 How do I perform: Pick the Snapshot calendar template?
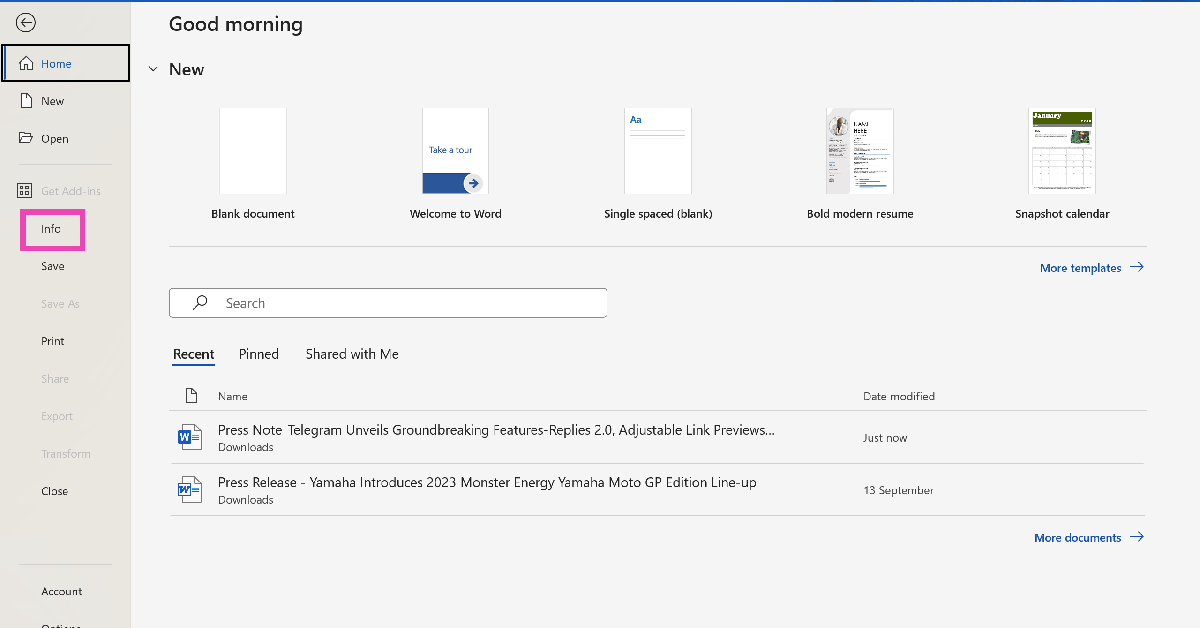[x=1062, y=151]
